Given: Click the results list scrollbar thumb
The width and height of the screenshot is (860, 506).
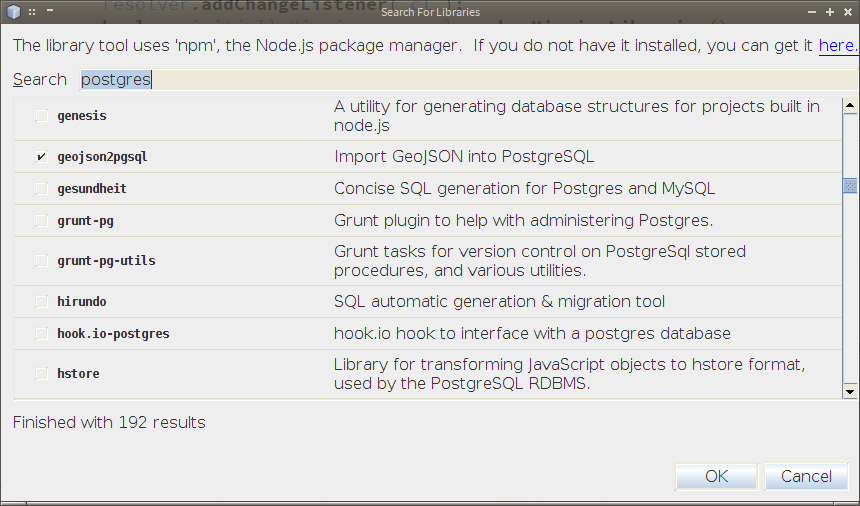Looking at the screenshot, I should click(849, 185).
